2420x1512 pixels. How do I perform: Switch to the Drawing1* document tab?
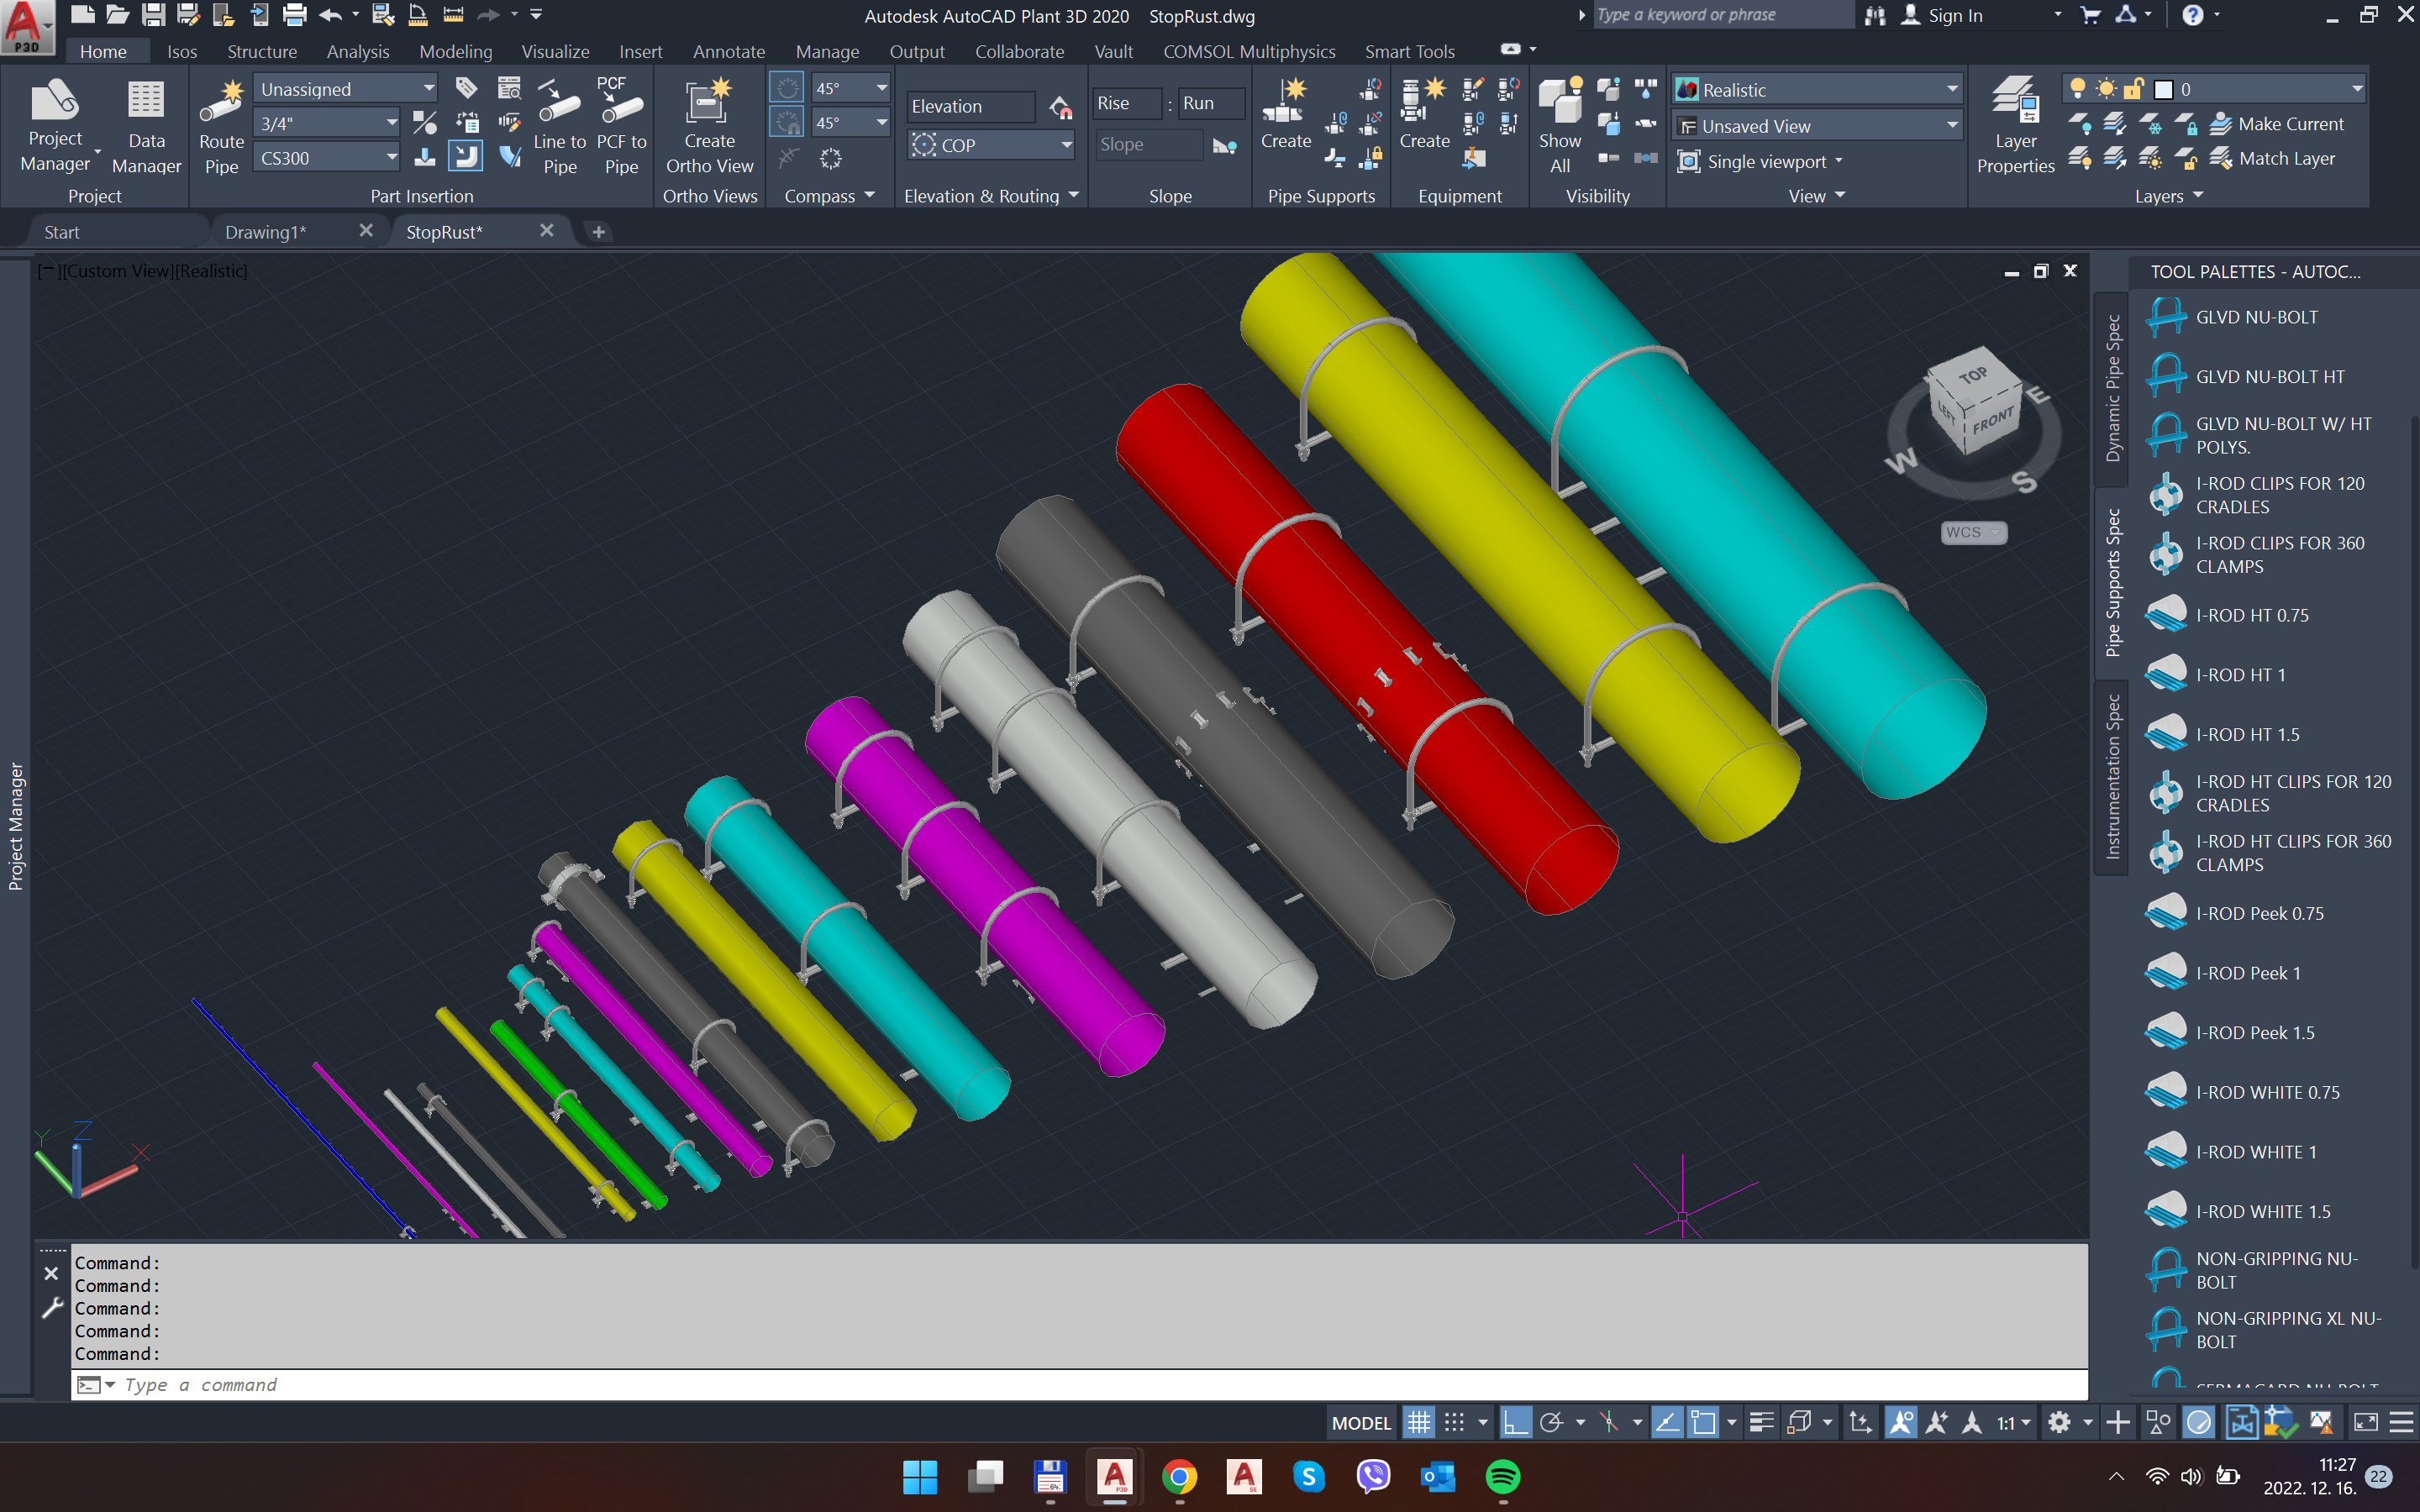pos(266,232)
